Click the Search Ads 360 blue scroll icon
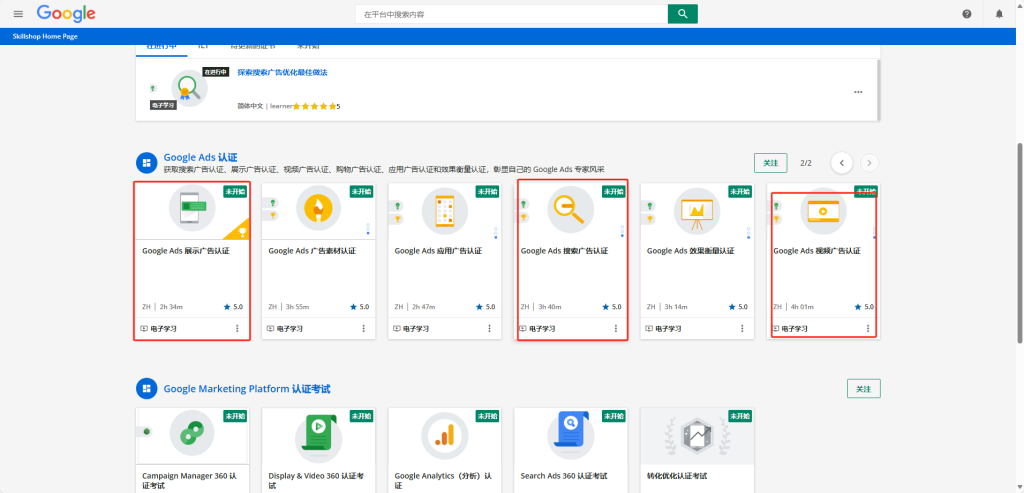Image resolution: width=1024 pixels, height=493 pixels. [x=570, y=431]
